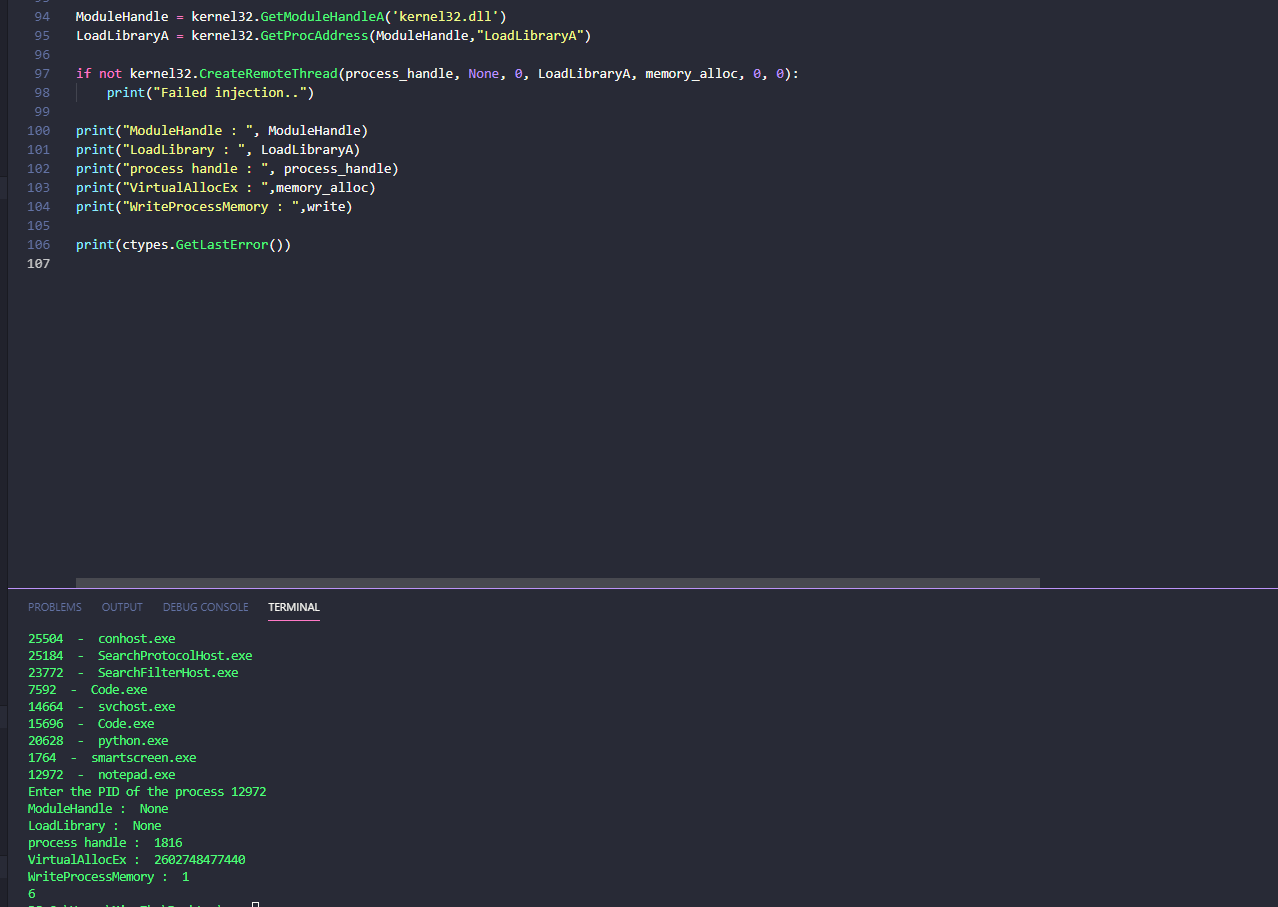This screenshot has width=1278, height=907.
Task: Click the CreateRemoteThread call on line 97
Action: tap(268, 73)
